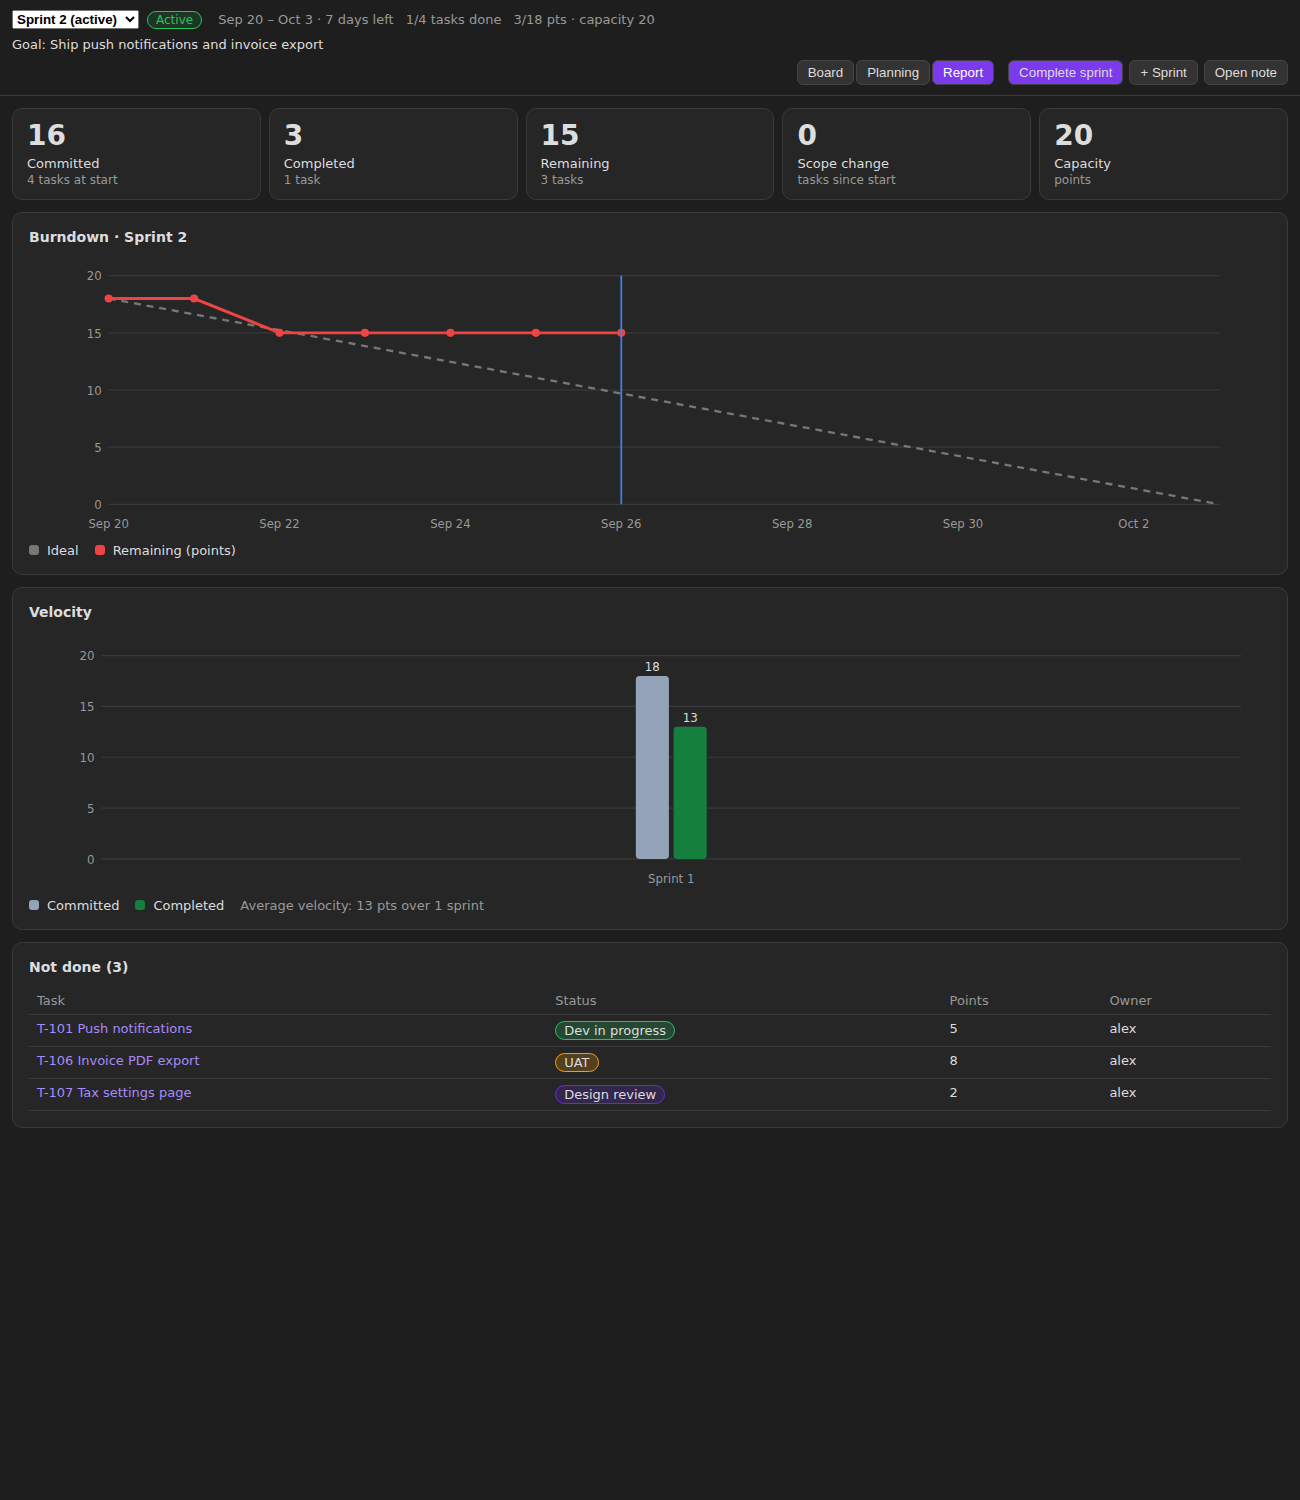Click the Design review status badge
Viewport: 1300px width, 1500px height.
click(x=610, y=1095)
